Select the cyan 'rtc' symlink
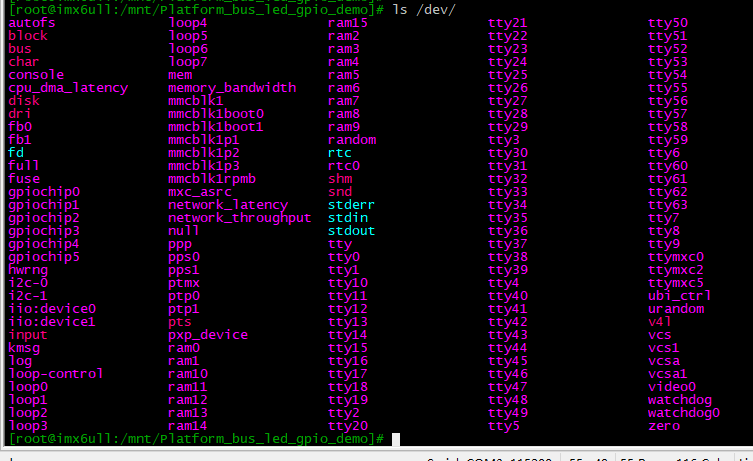The height and width of the screenshot is (461, 753). tap(340, 153)
